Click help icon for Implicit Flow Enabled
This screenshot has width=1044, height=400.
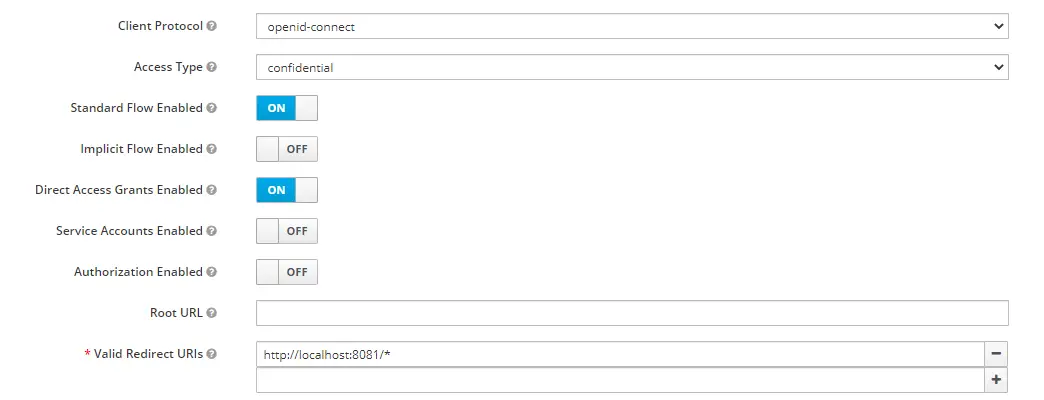click(212, 149)
